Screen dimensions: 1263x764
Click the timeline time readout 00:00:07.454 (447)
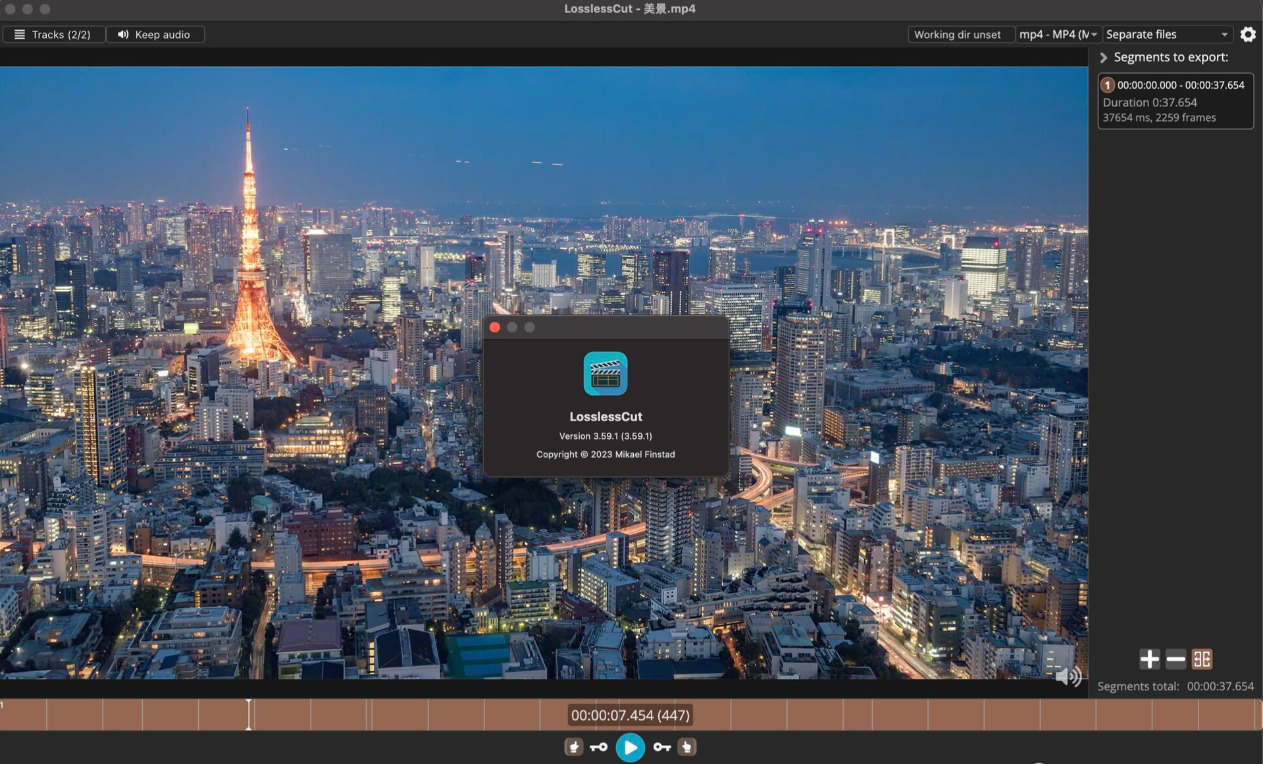pyautogui.click(x=630, y=715)
